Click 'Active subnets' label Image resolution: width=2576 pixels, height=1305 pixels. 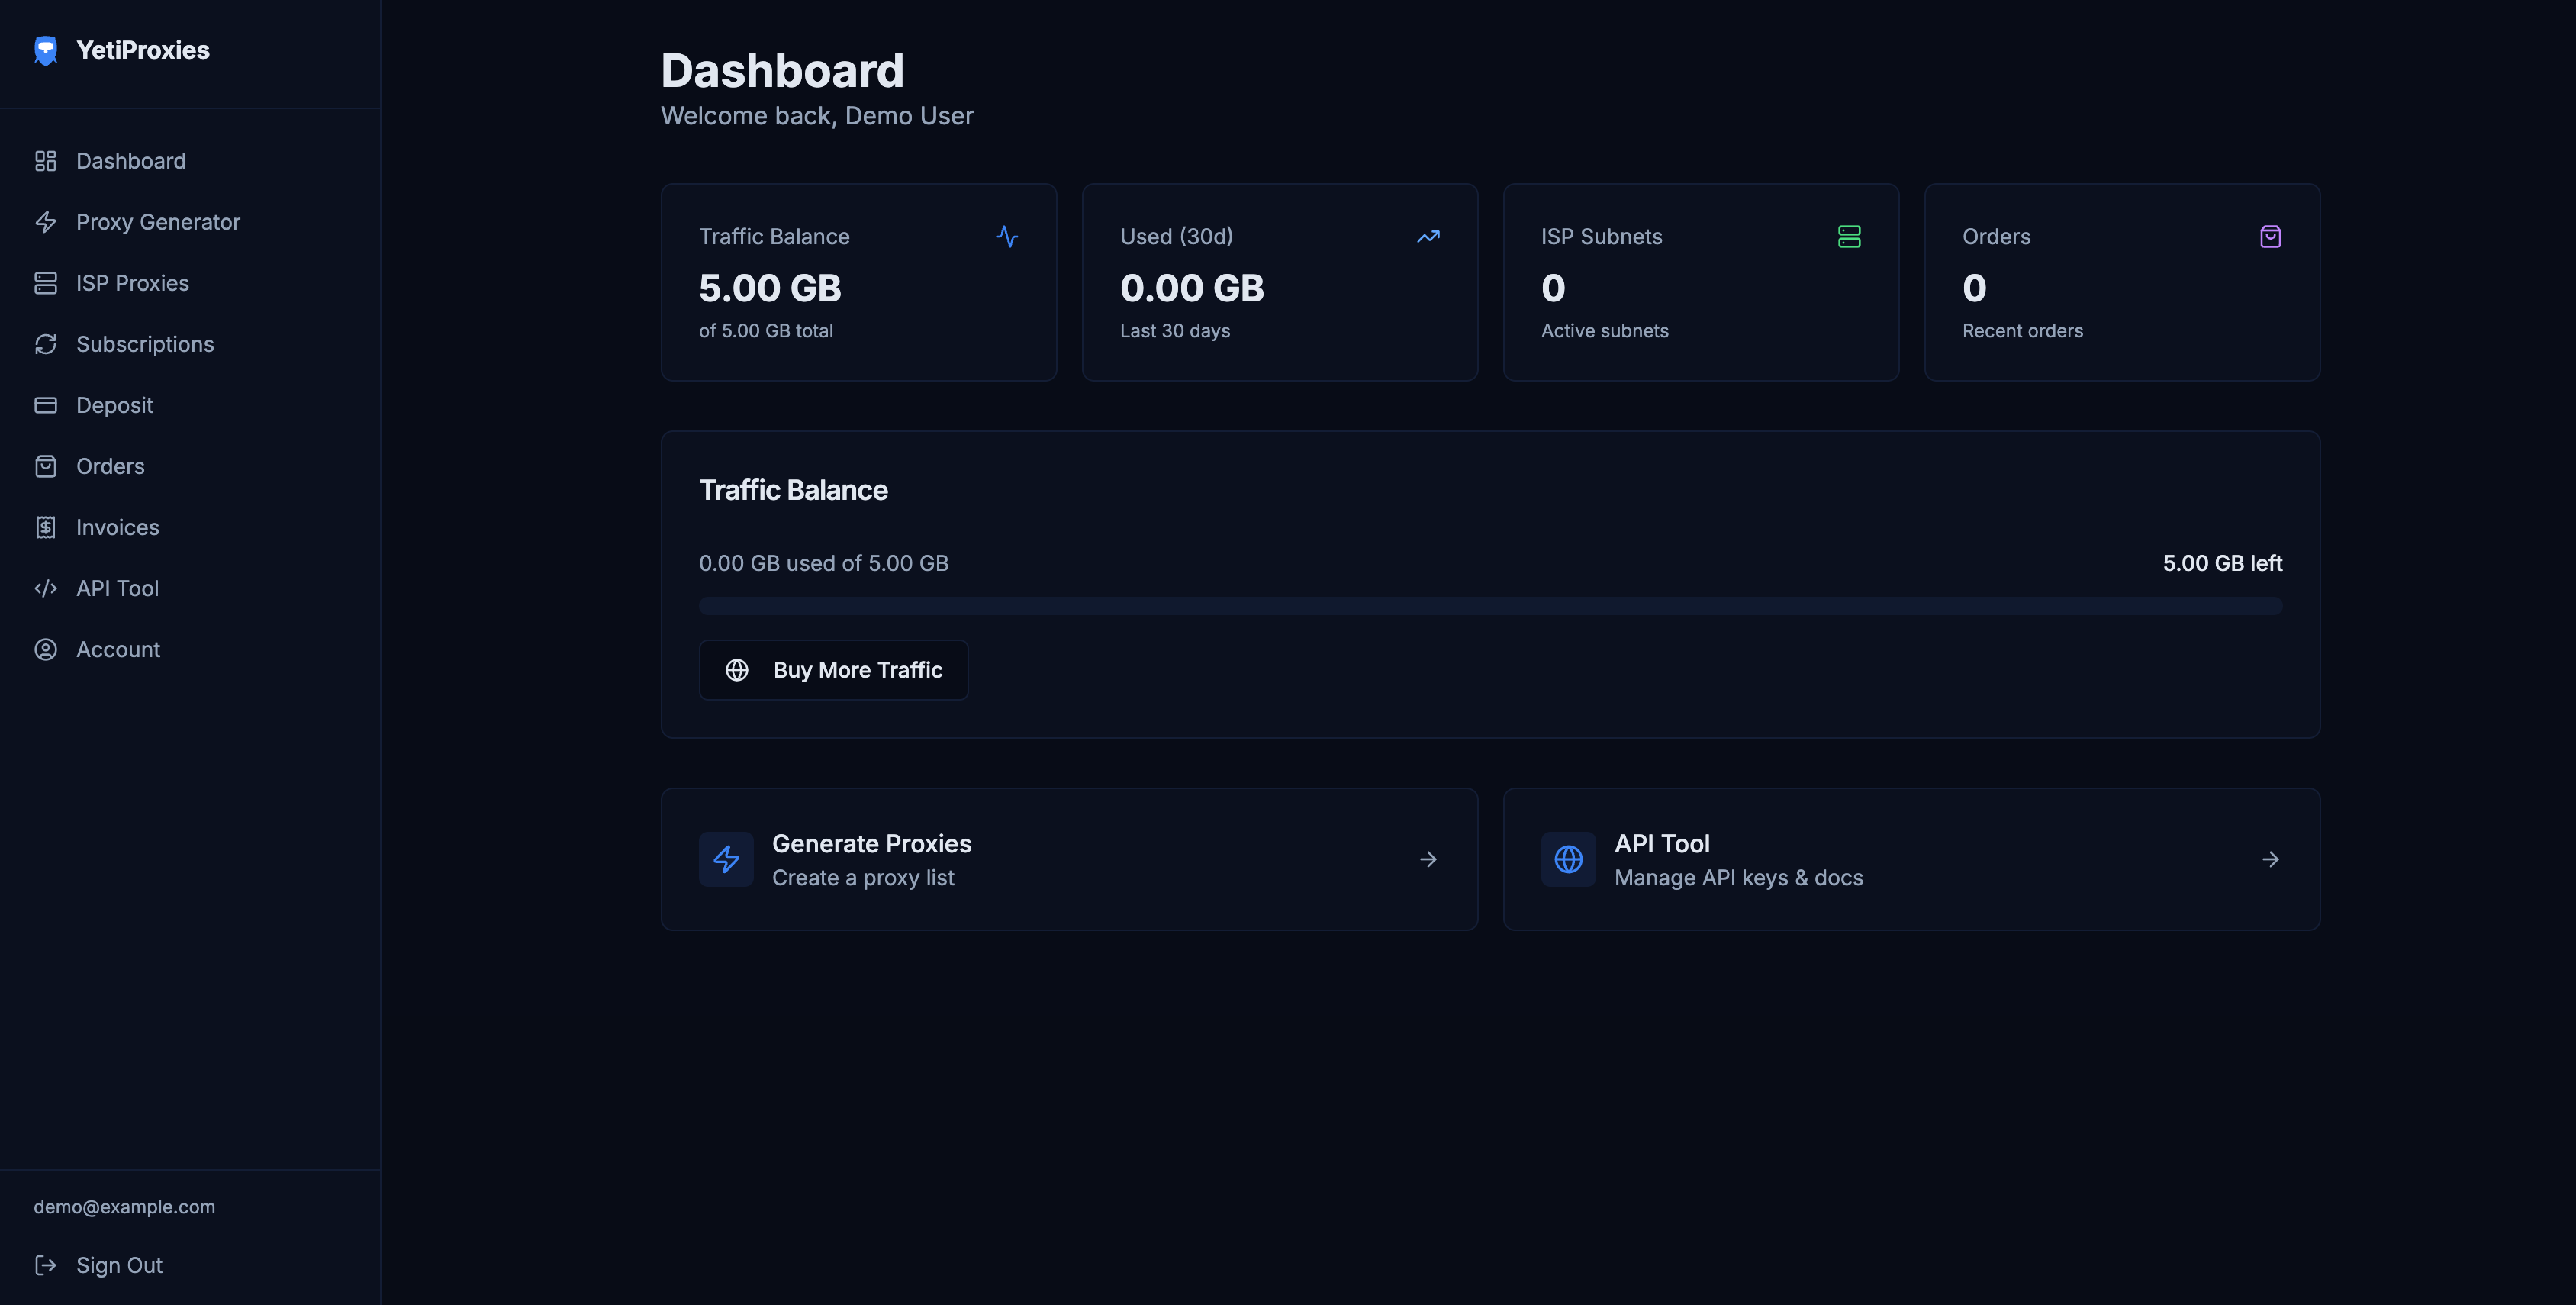pos(1604,331)
